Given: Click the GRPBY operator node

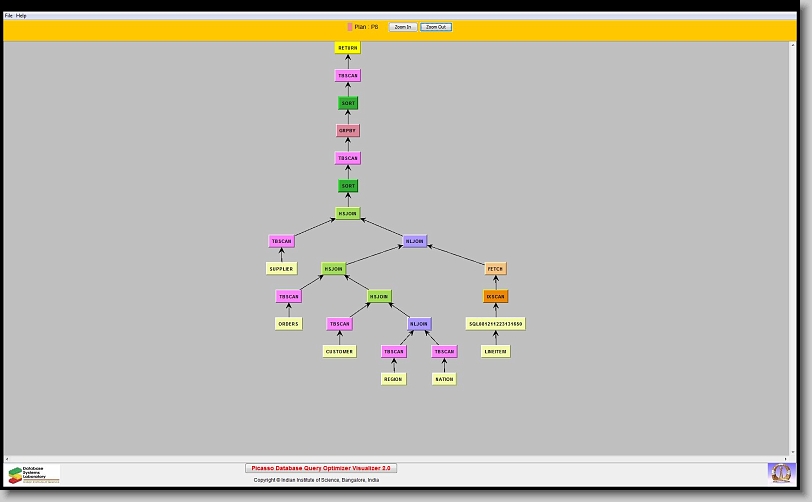Looking at the screenshot, I should point(347,131).
